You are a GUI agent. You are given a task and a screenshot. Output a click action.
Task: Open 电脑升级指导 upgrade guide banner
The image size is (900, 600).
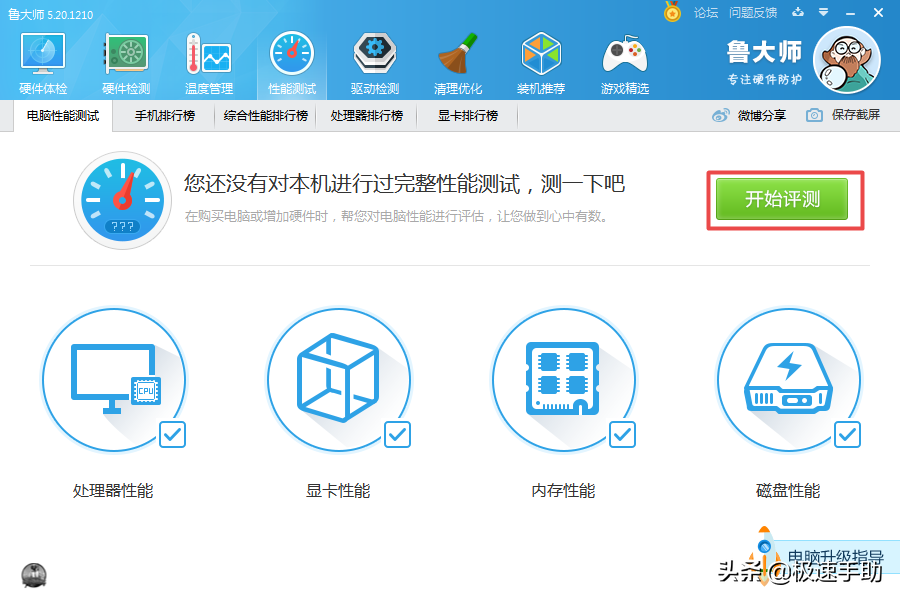[835, 556]
